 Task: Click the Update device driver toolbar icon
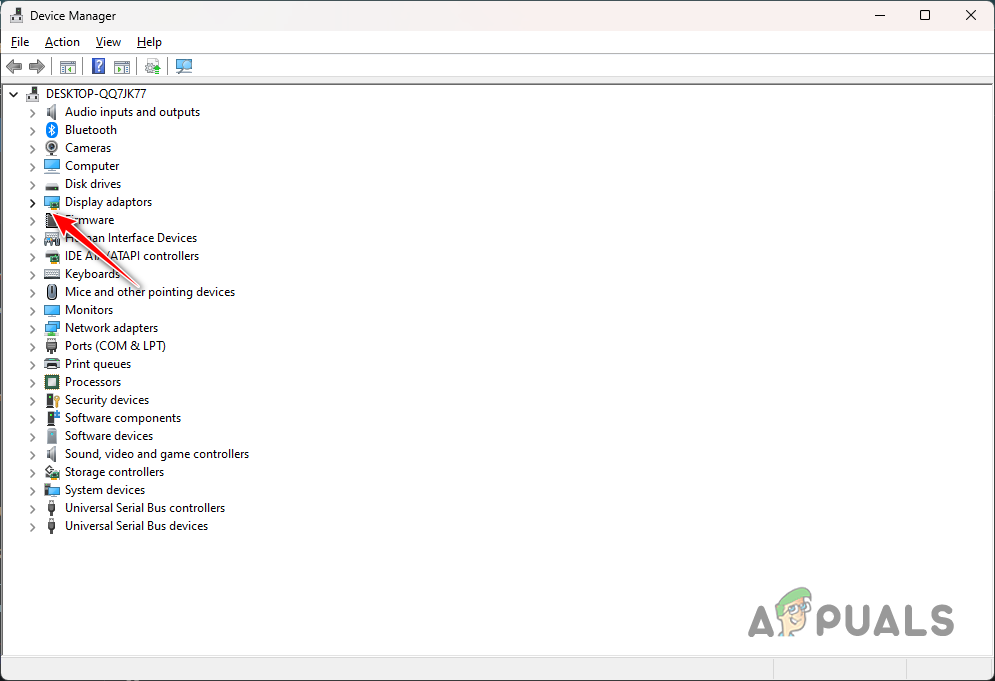click(x=152, y=66)
